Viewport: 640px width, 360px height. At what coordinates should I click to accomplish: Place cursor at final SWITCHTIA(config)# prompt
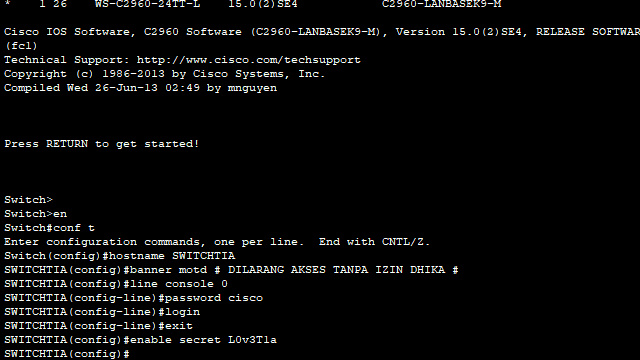(x=67, y=354)
